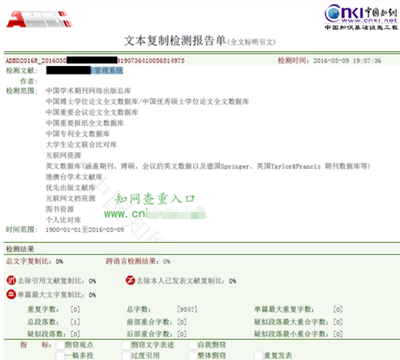Select 大学生论文联合比对库 entry

(81, 145)
